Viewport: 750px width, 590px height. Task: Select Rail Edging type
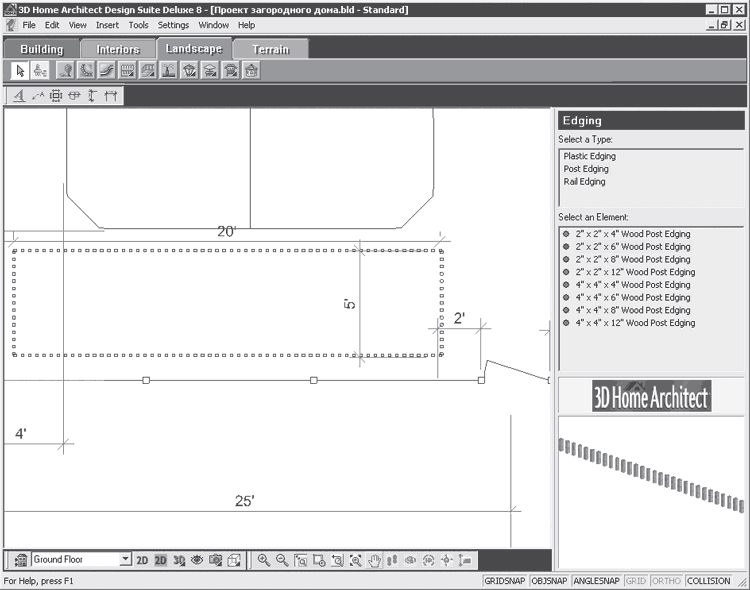pyautogui.click(x=584, y=182)
